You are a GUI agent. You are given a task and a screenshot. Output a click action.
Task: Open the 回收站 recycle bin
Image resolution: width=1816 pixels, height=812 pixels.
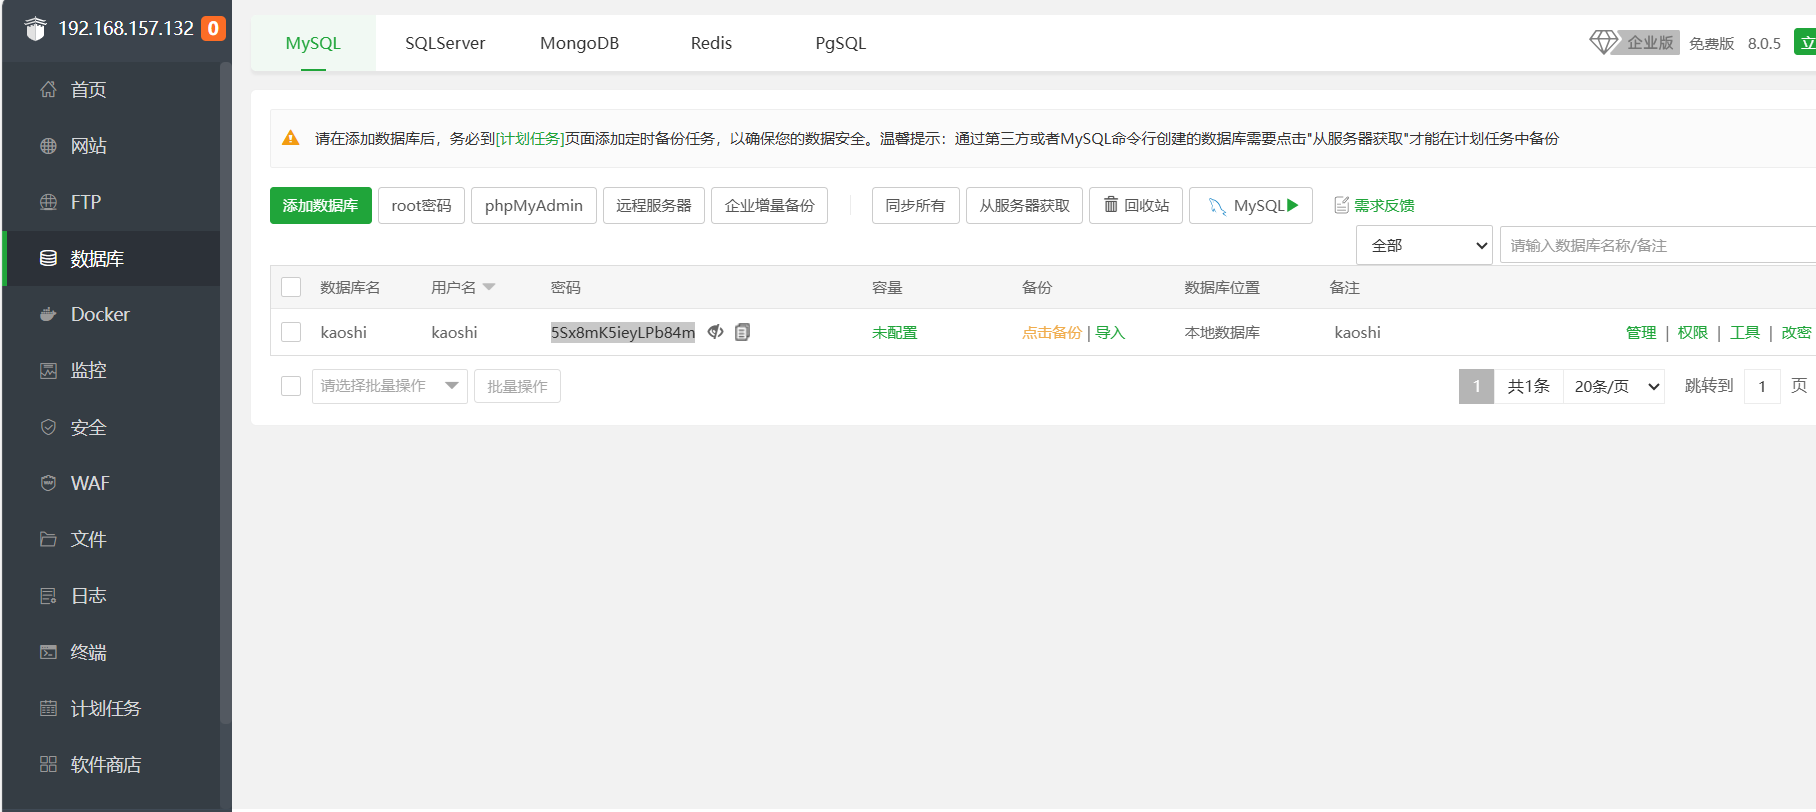click(x=1136, y=205)
